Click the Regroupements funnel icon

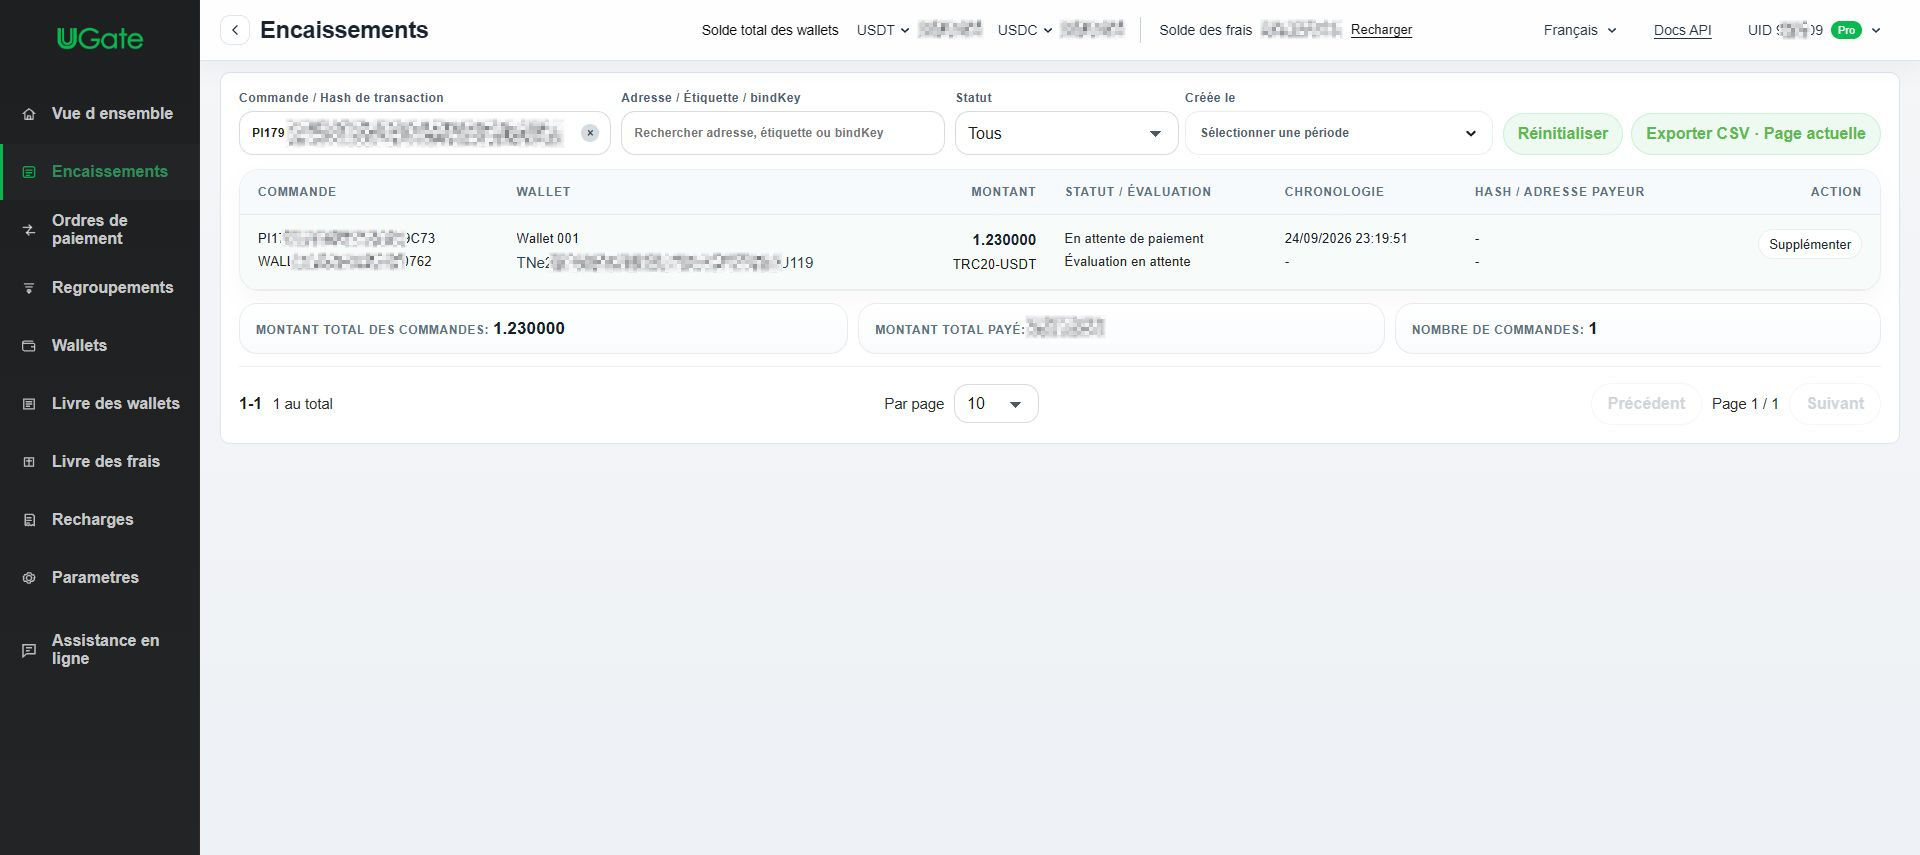(x=29, y=288)
